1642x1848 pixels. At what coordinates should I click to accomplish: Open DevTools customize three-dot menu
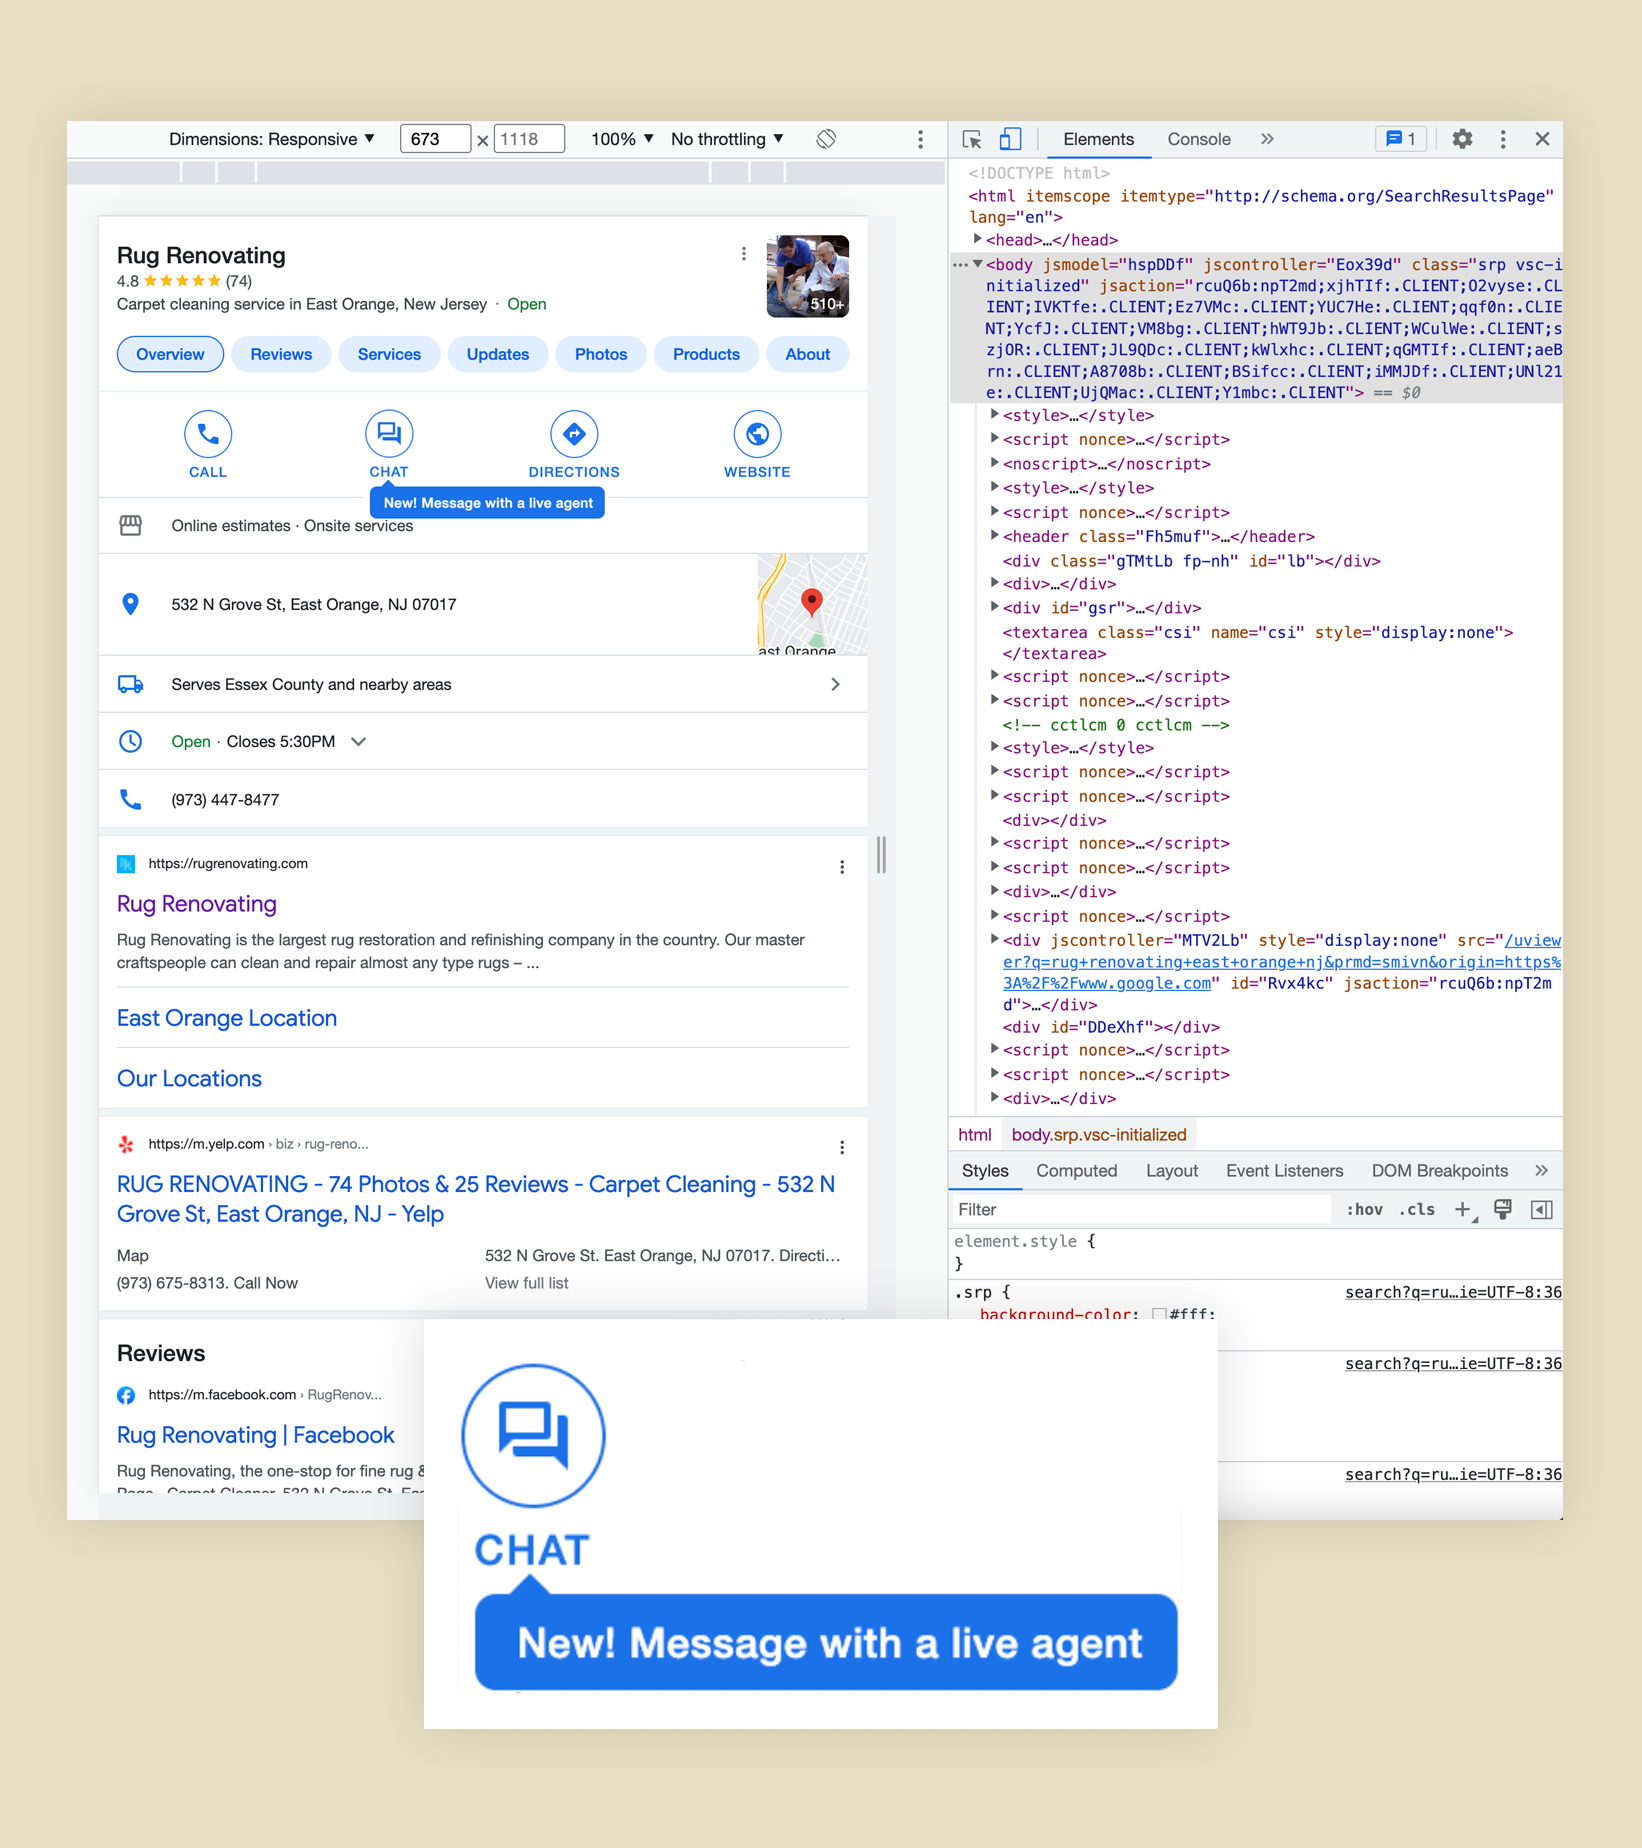pos(1502,139)
